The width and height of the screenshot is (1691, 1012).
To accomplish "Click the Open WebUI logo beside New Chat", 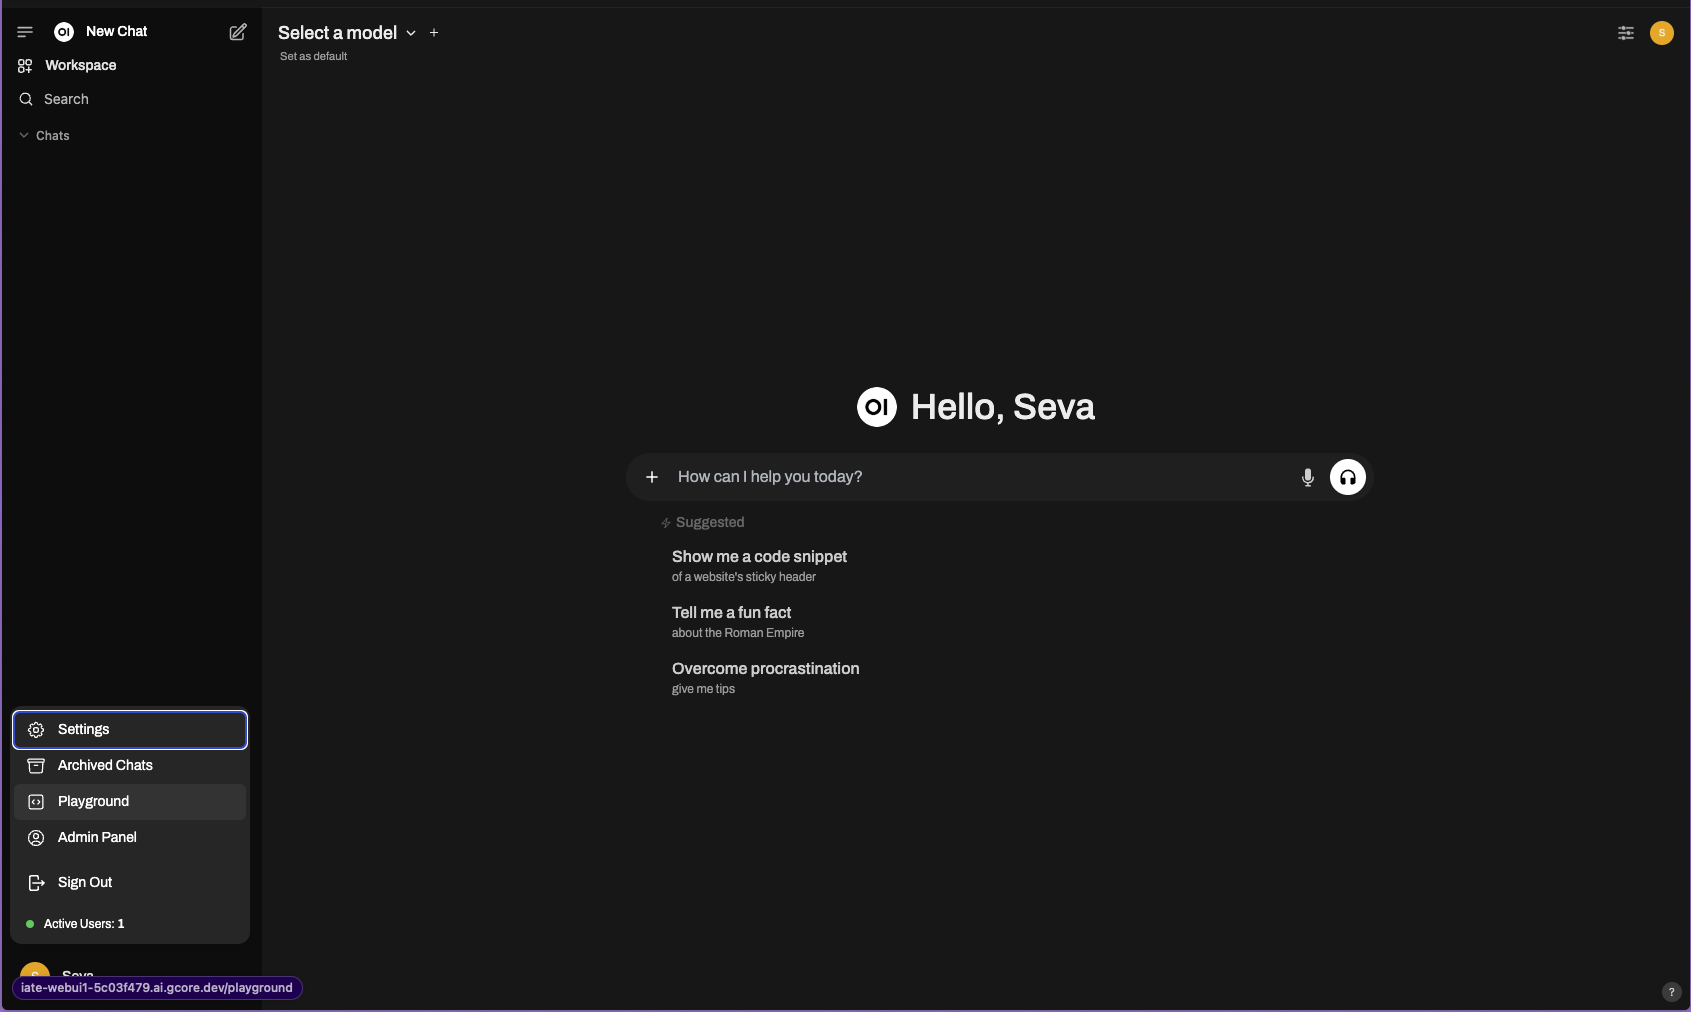I will (64, 32).
